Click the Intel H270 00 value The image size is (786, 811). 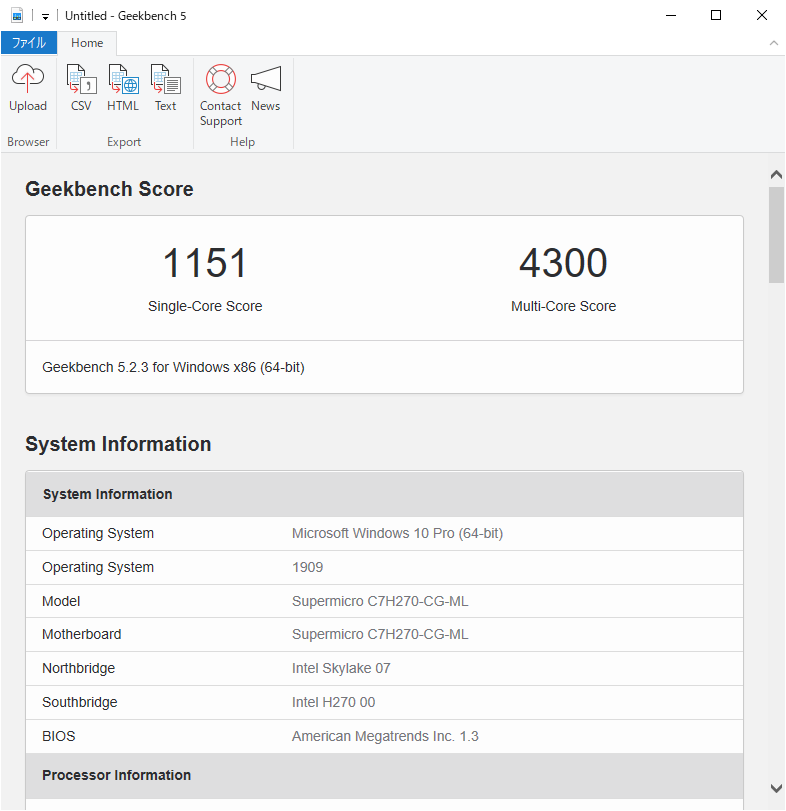pos(334,702)
